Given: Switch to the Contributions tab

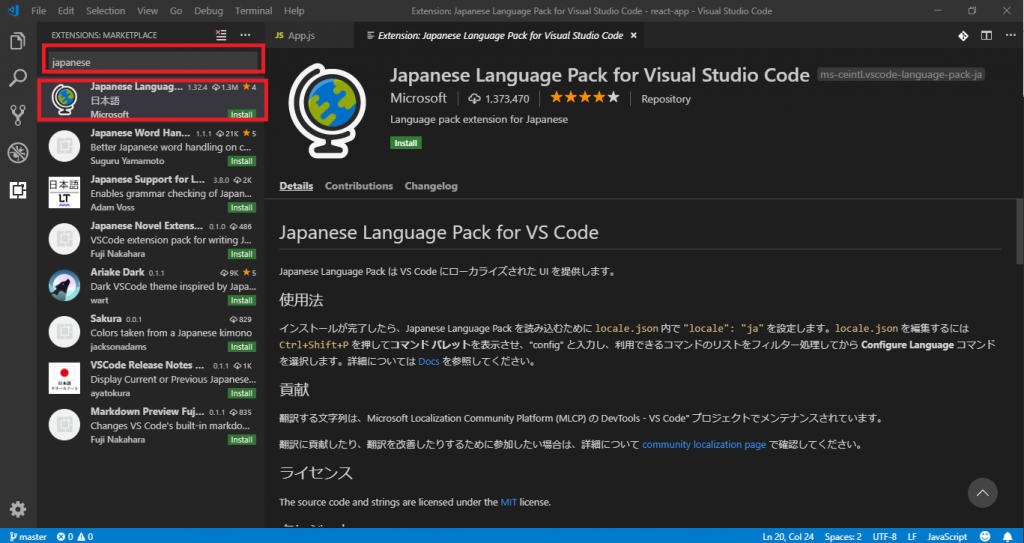Looking at the screenshot, I should [359, 186].
